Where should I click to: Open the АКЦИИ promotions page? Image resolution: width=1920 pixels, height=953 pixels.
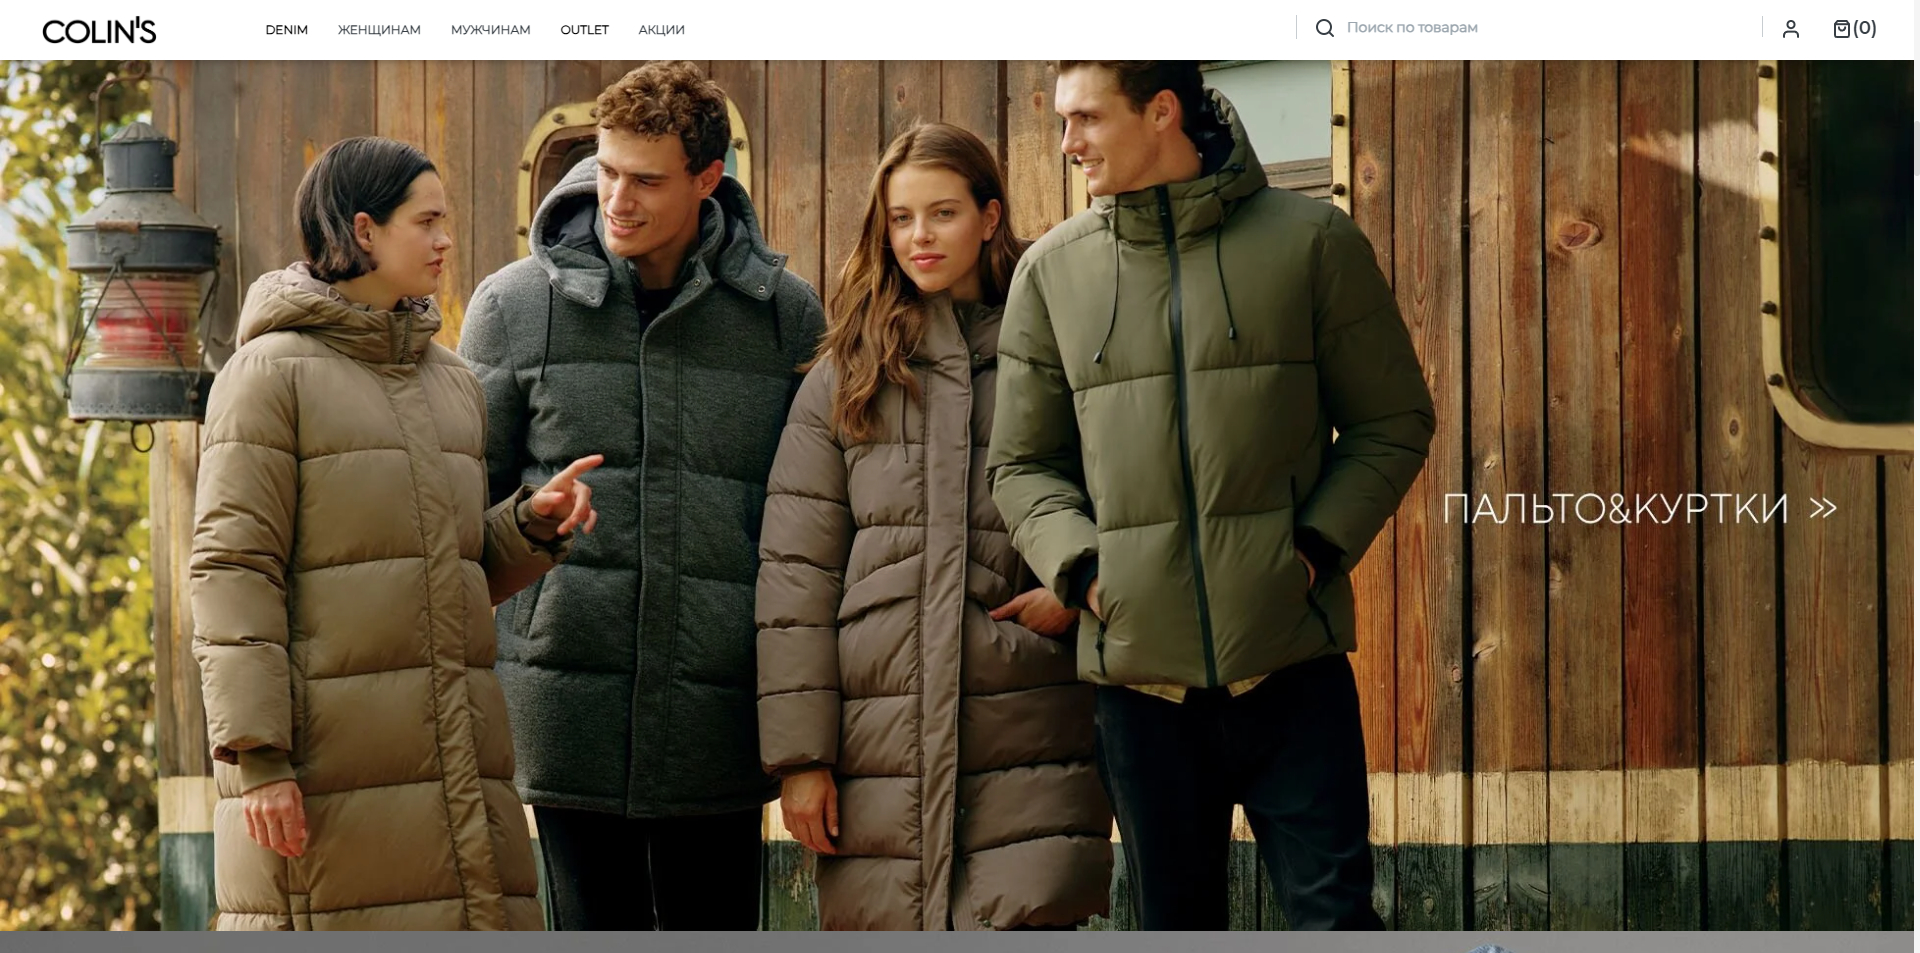click(x=661, y=30)
